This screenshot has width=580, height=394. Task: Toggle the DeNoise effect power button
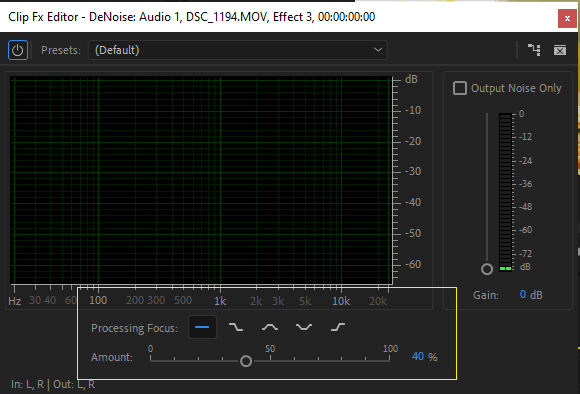tap(18, 50)
